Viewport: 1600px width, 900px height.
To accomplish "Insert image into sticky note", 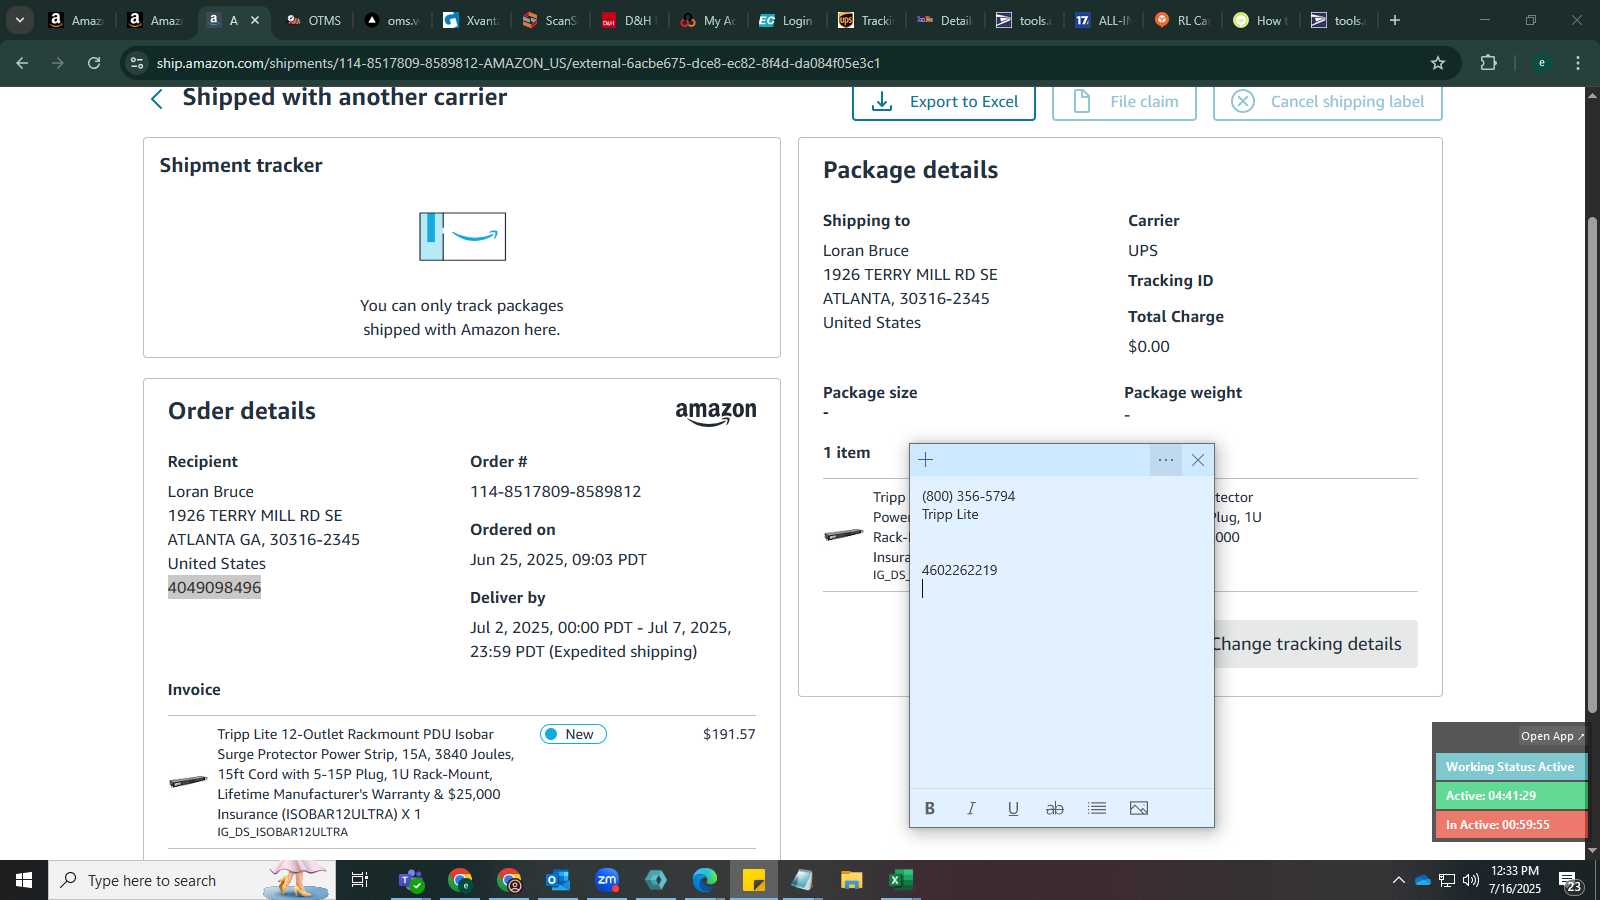I will pos(1139,808).
